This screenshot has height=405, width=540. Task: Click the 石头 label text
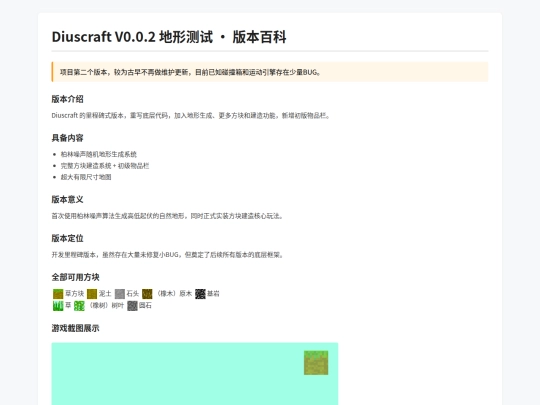133,294
